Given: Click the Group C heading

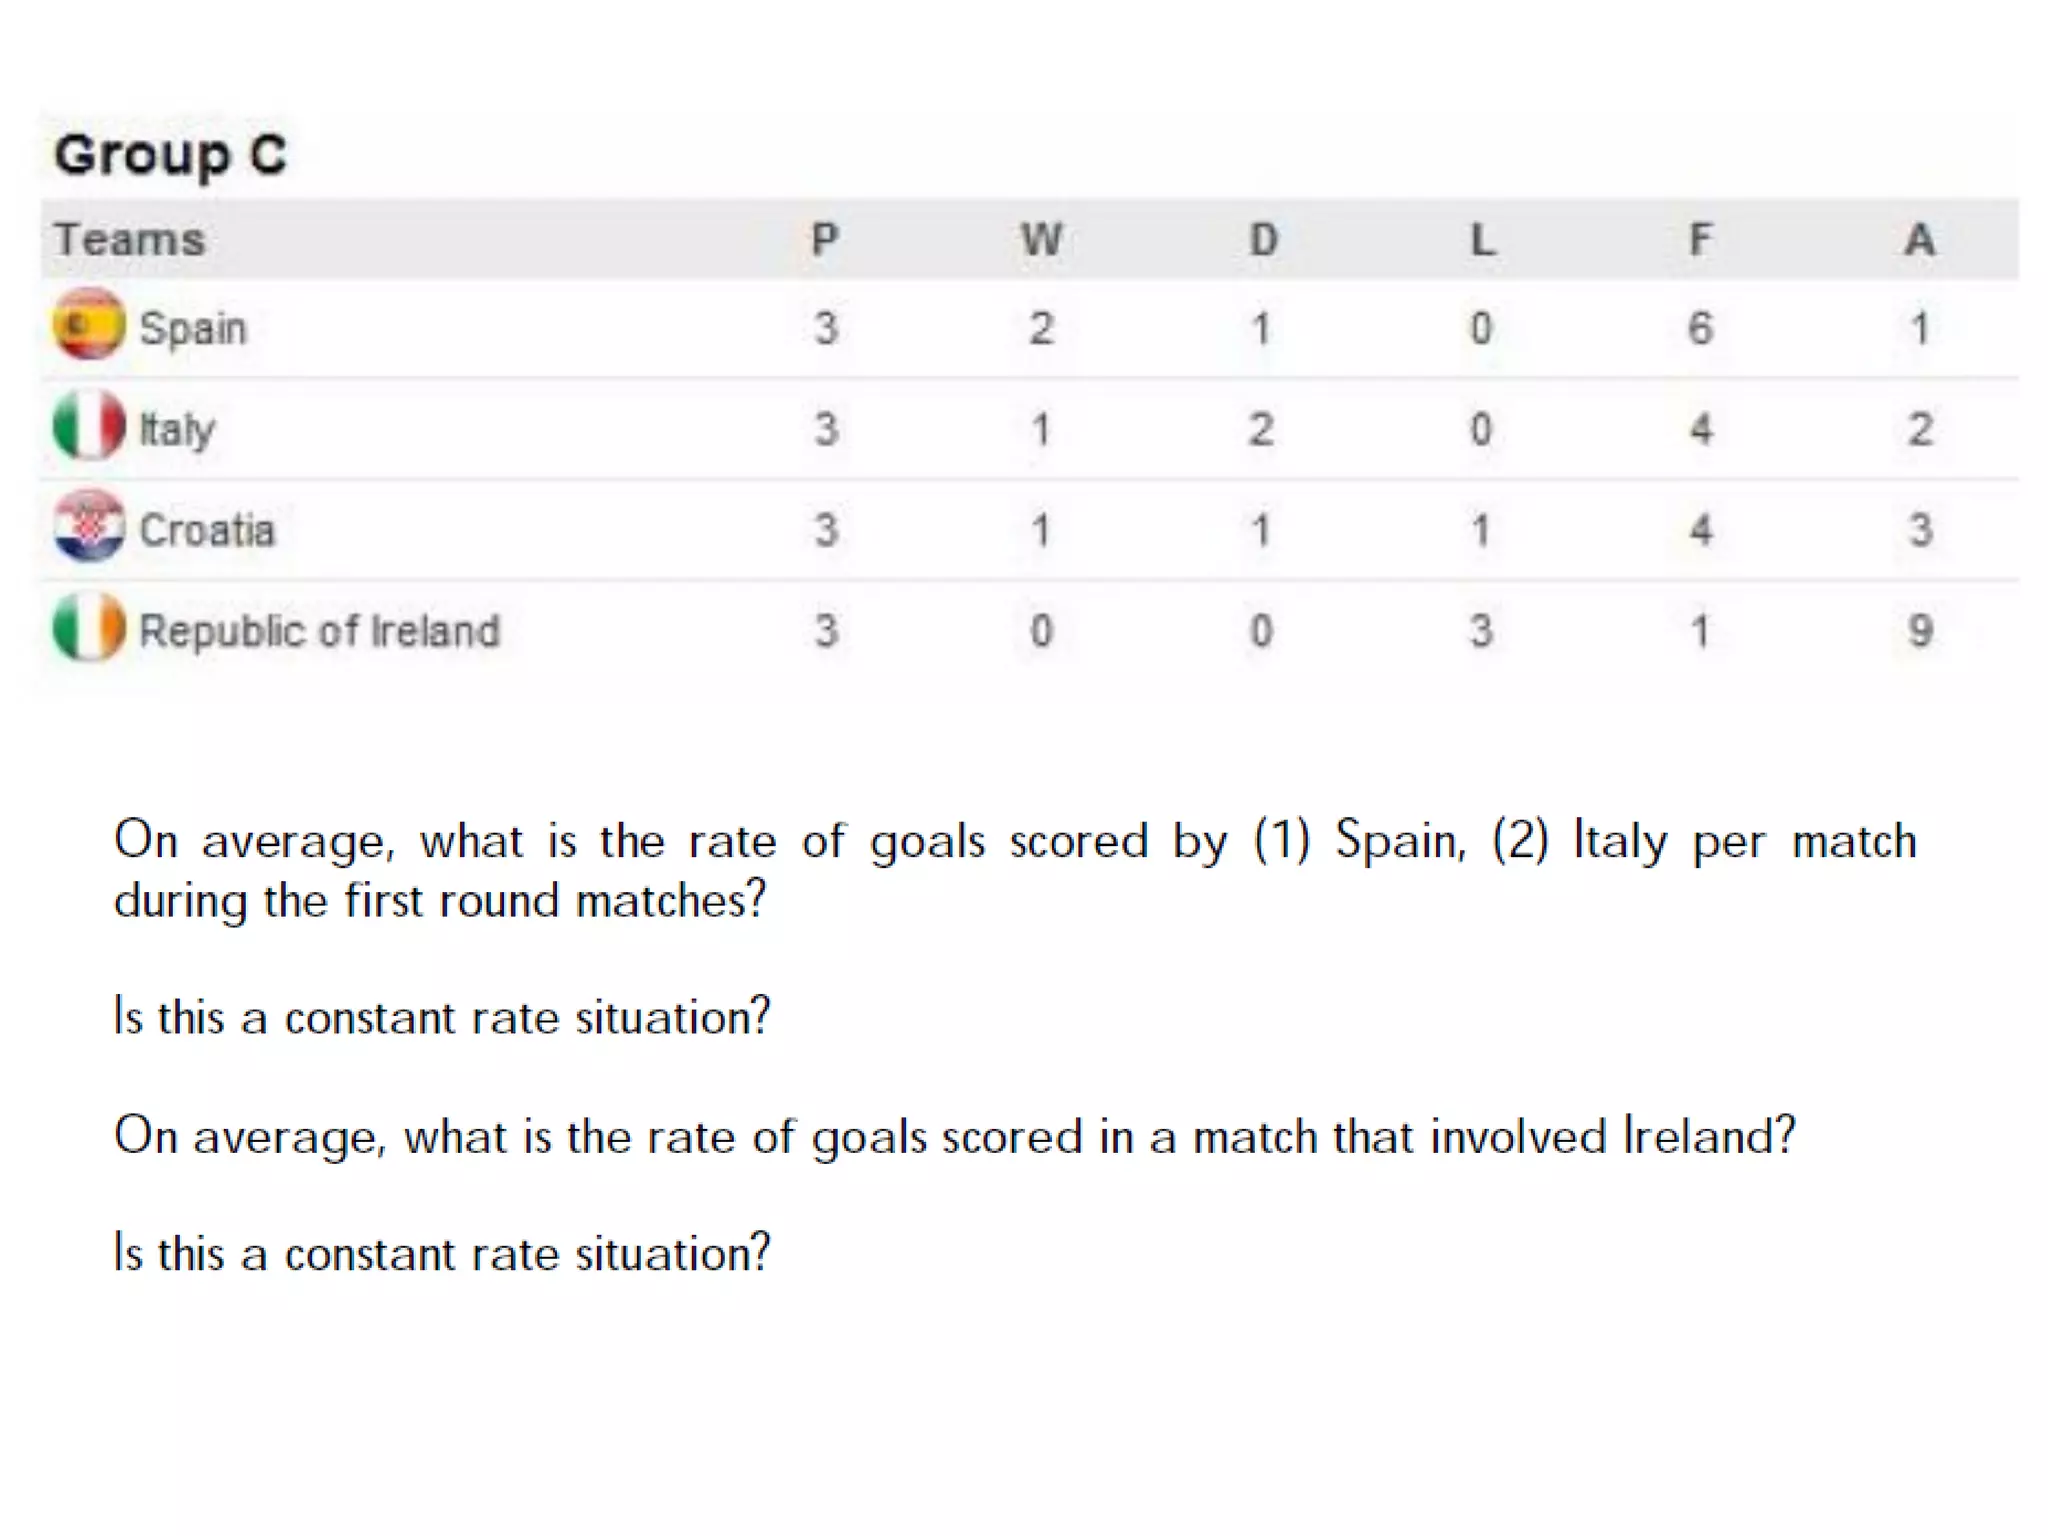Looking at the screenshot, I should (171, 155).
